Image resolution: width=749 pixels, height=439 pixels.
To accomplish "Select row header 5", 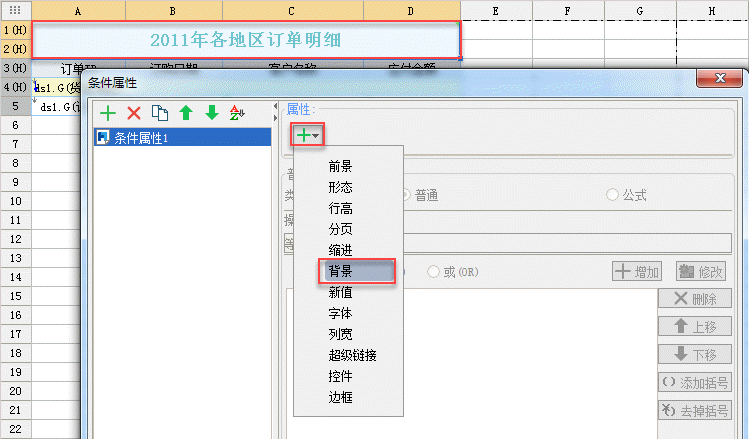I will [x=16, y=106].
